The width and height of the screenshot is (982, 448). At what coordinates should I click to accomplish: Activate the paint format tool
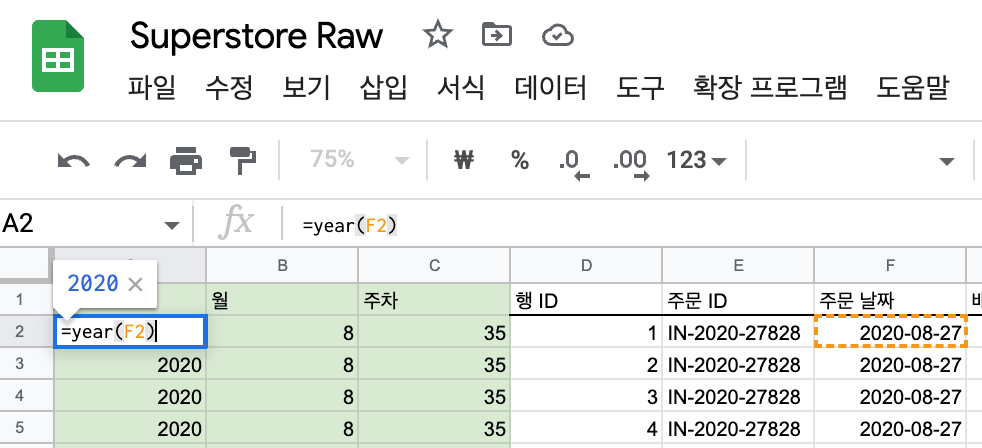coord(243,161)
